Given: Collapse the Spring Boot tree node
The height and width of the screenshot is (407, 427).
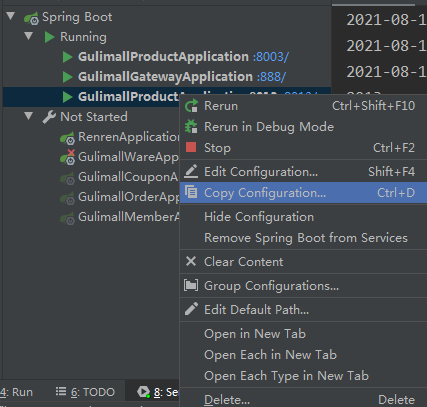Looking at the screenshot, I should 11,16.
